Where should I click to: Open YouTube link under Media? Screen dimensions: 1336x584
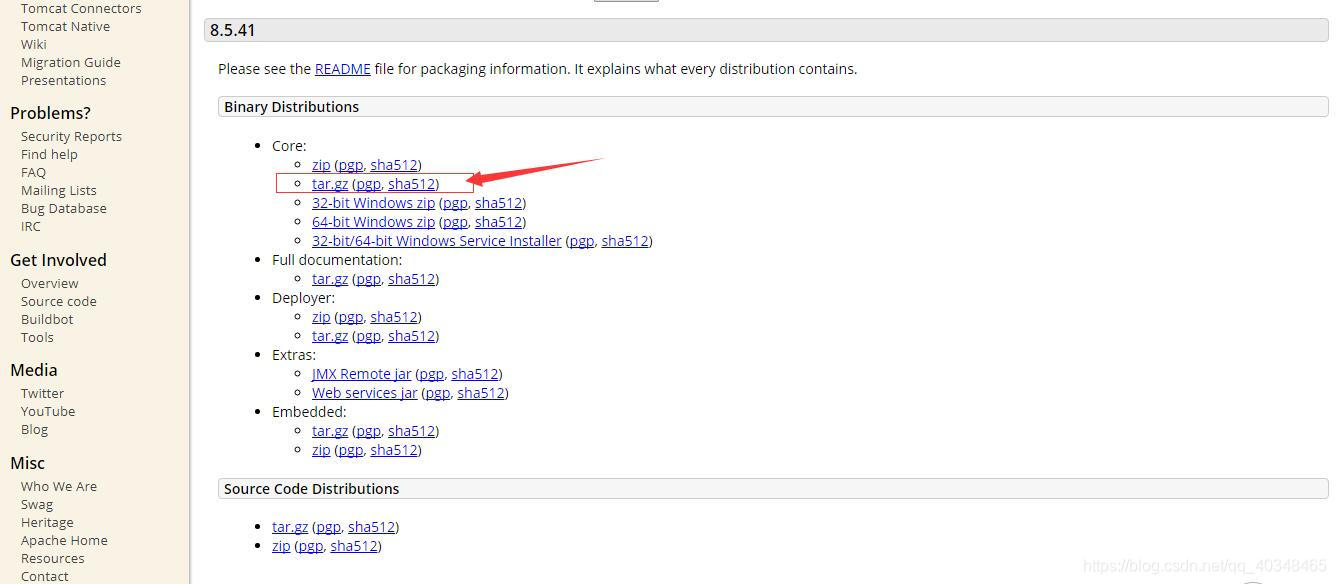click(x=48, y=411)
